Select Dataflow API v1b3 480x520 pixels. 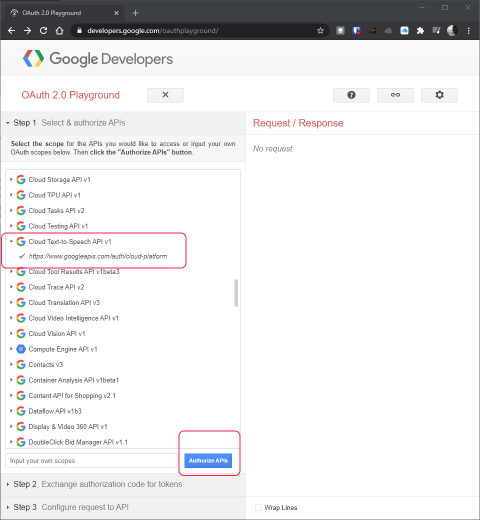pyautogui.click(x=55, y=411)
